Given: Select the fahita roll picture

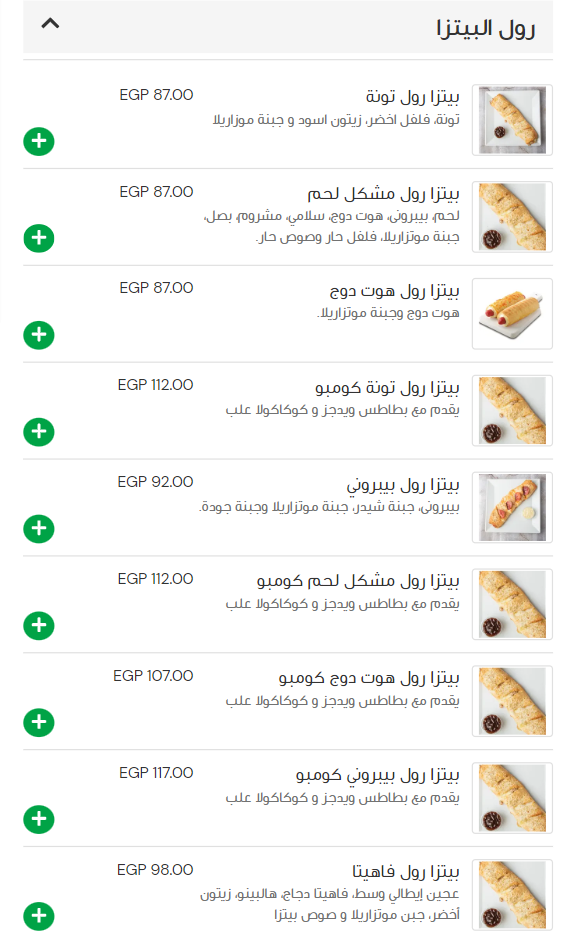Looking at the screenshot, I should tap(512, 896).
